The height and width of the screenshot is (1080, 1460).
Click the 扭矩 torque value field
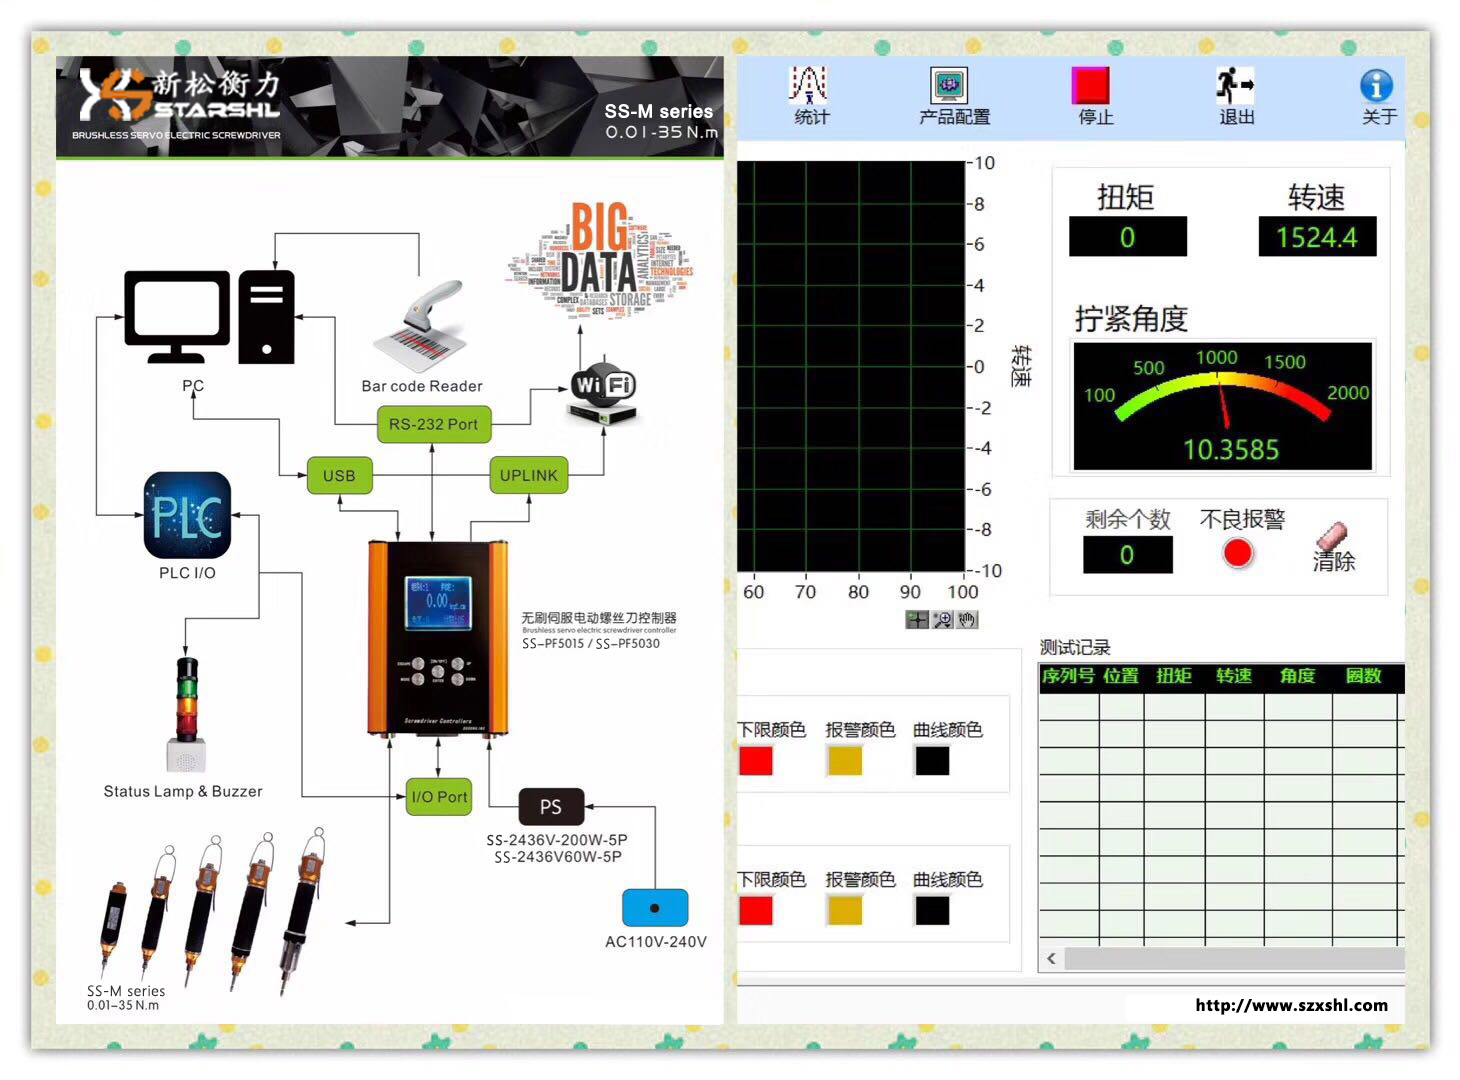pyautogui.click(x=1128, y=237)
